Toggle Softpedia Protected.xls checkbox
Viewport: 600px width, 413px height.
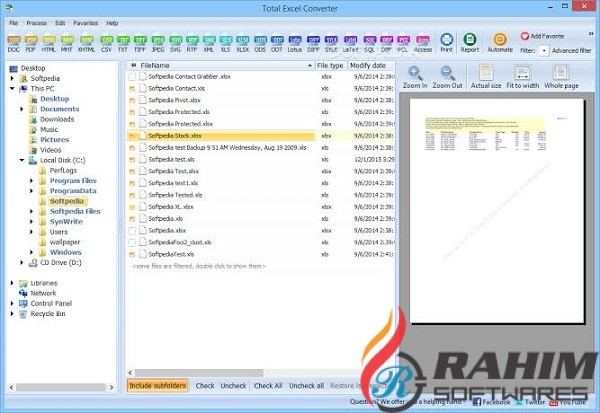(x=132, y=113)
